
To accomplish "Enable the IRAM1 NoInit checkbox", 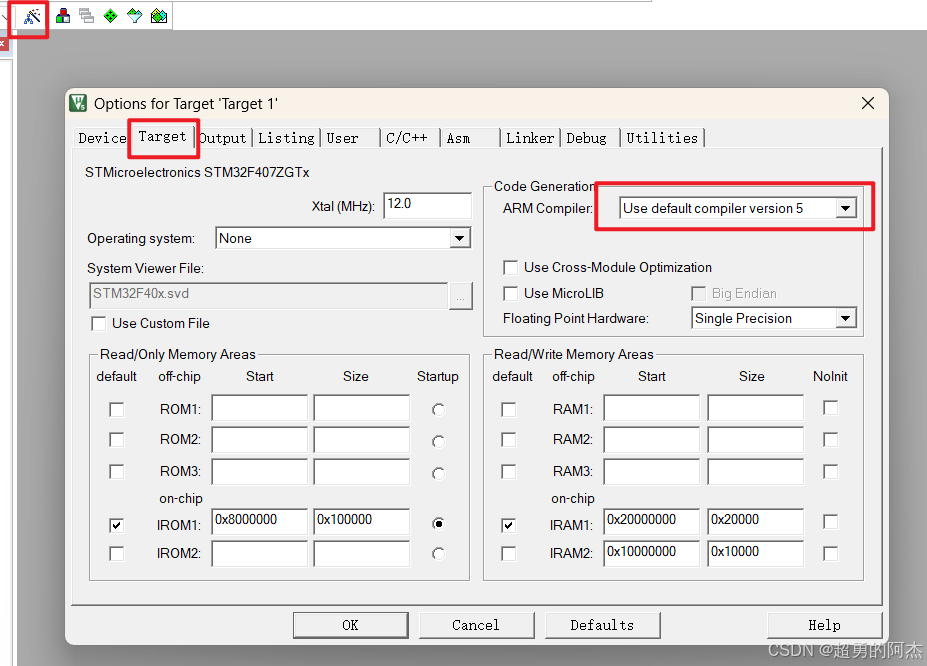I will pos(831,522).
